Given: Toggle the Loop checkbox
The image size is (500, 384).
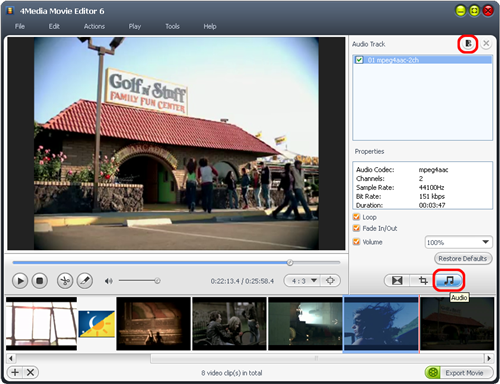Looking at the screenshot, I should 356,217.
